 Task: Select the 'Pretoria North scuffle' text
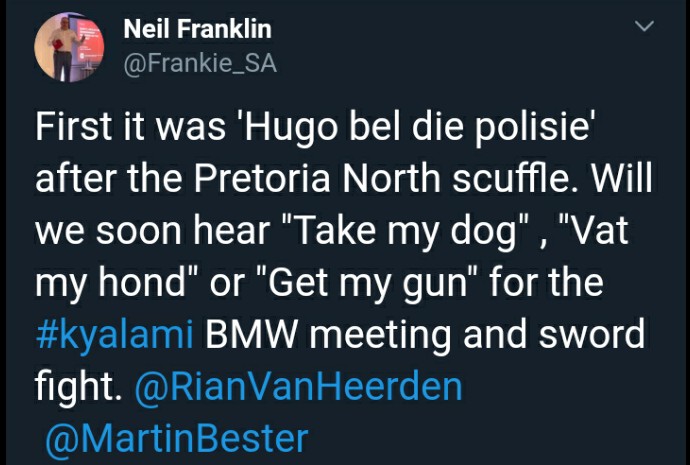381,179
